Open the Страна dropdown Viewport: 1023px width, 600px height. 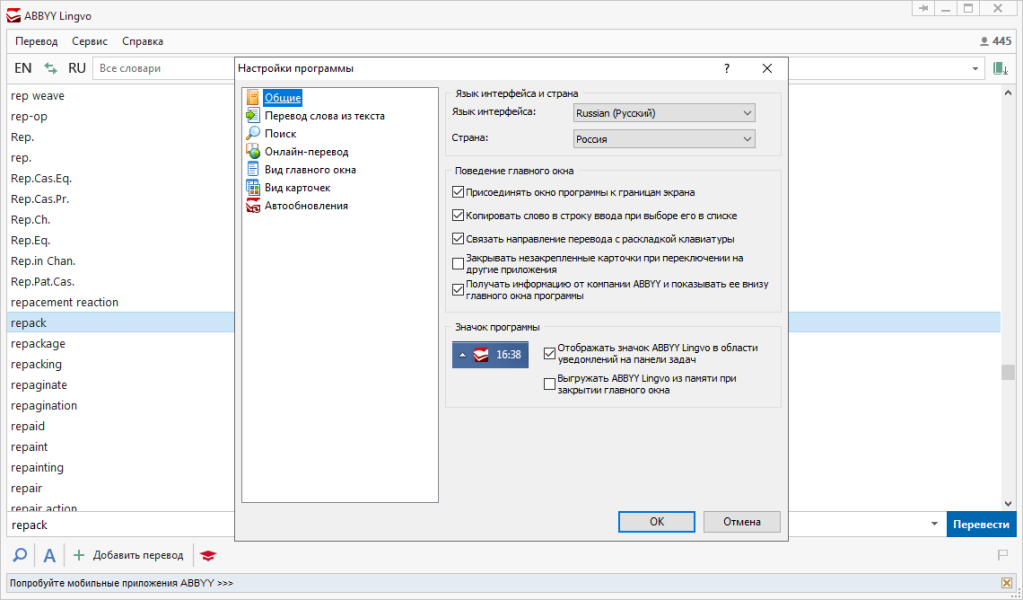click(664, 139)
